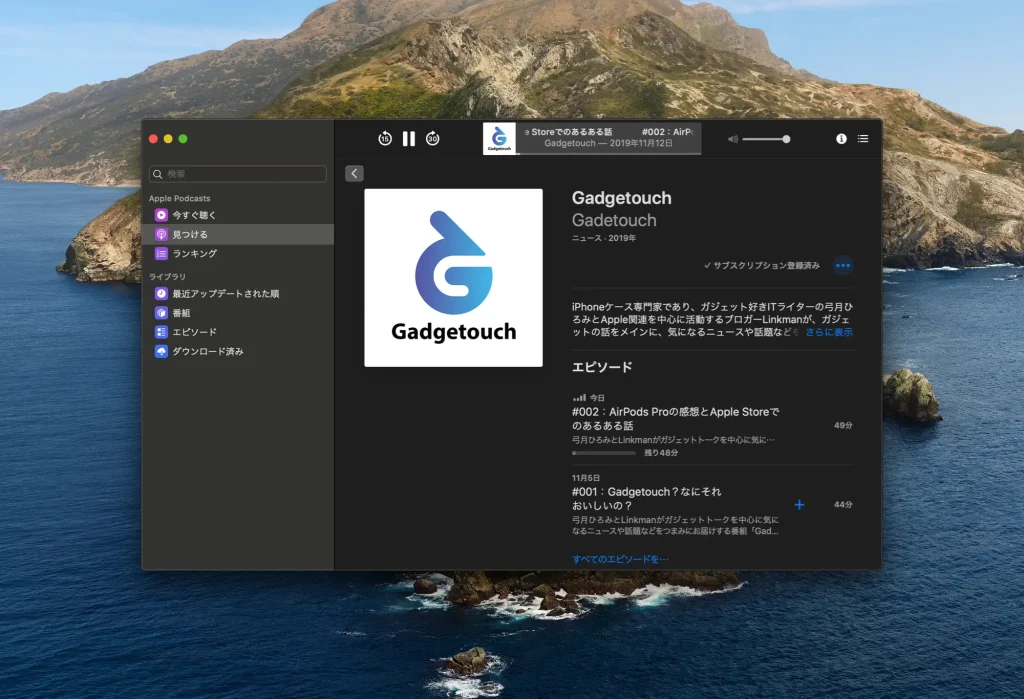Open 番組 in library

click(x=181, y=313)
